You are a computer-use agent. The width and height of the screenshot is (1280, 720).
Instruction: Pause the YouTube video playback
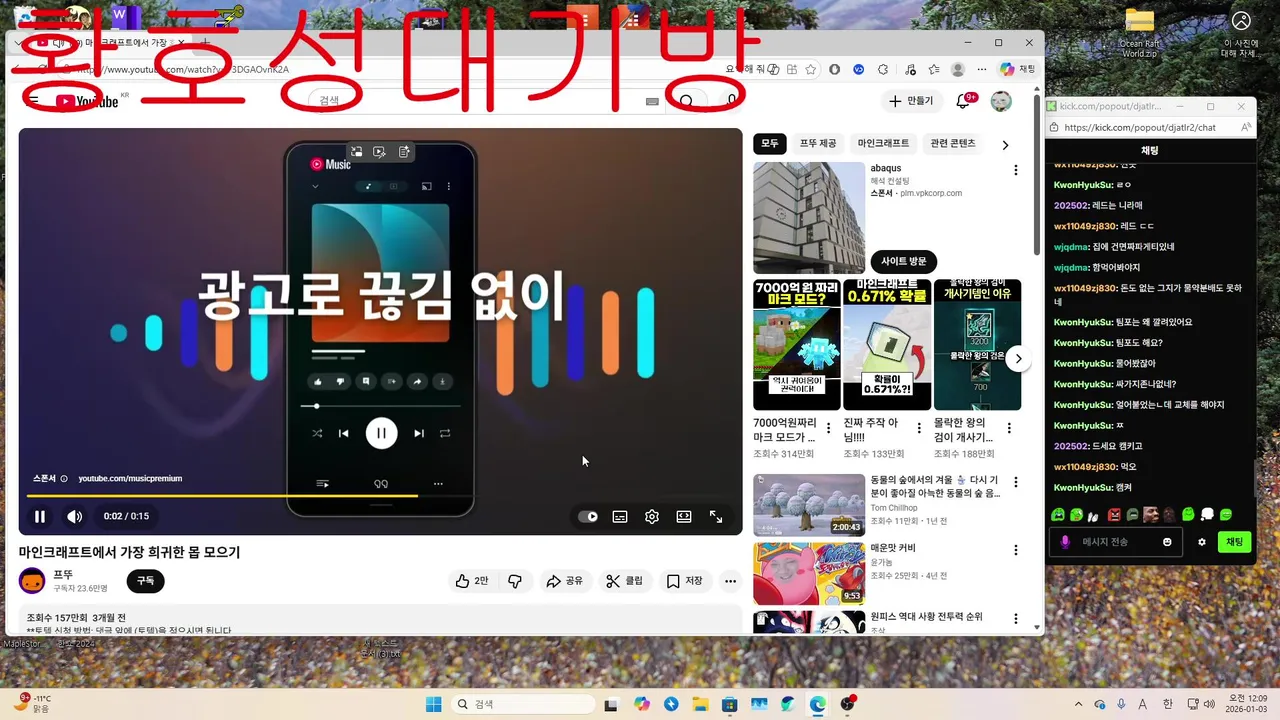tap(40, 517)
